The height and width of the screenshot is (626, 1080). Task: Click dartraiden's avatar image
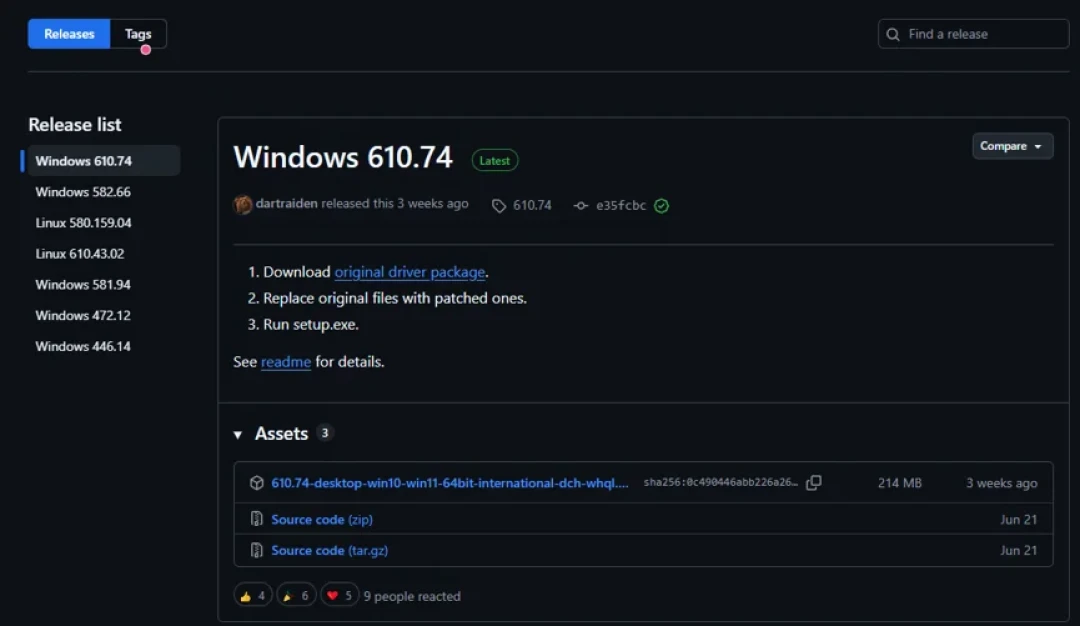(x=242, y=205)
